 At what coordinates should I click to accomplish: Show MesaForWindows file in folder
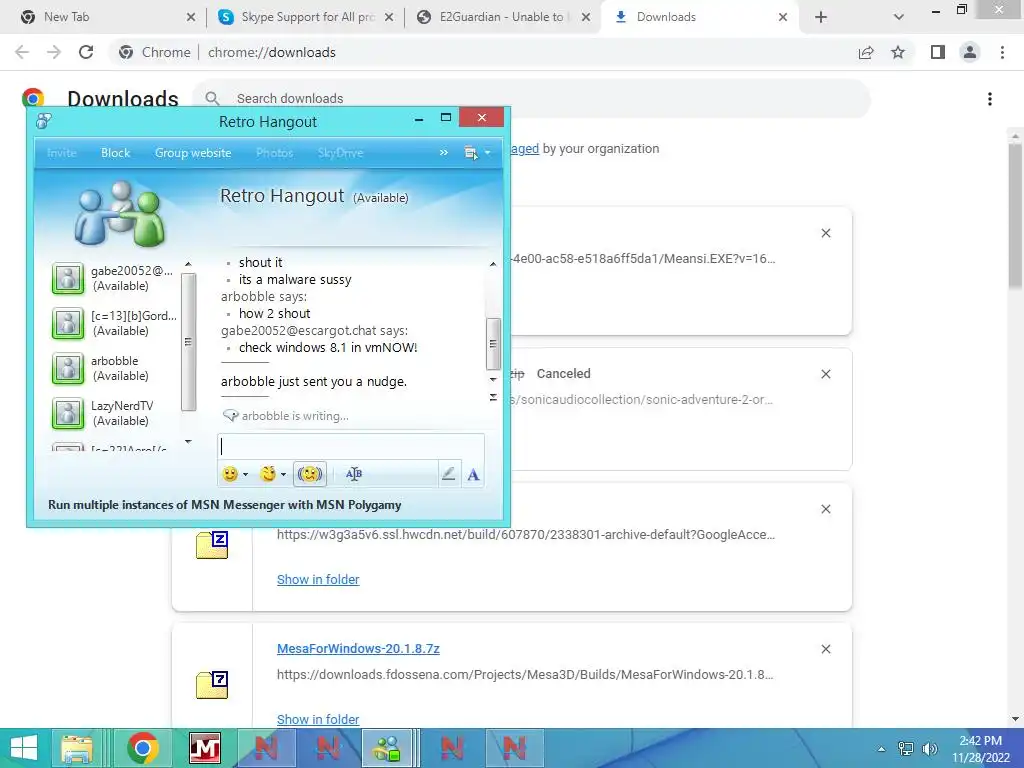pos(318,719)
